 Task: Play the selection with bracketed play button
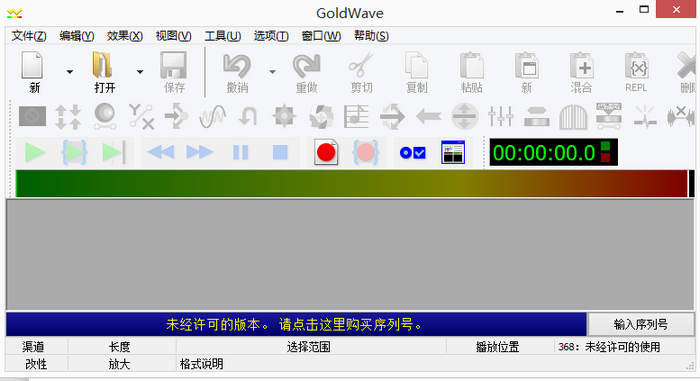coord(74,153)
